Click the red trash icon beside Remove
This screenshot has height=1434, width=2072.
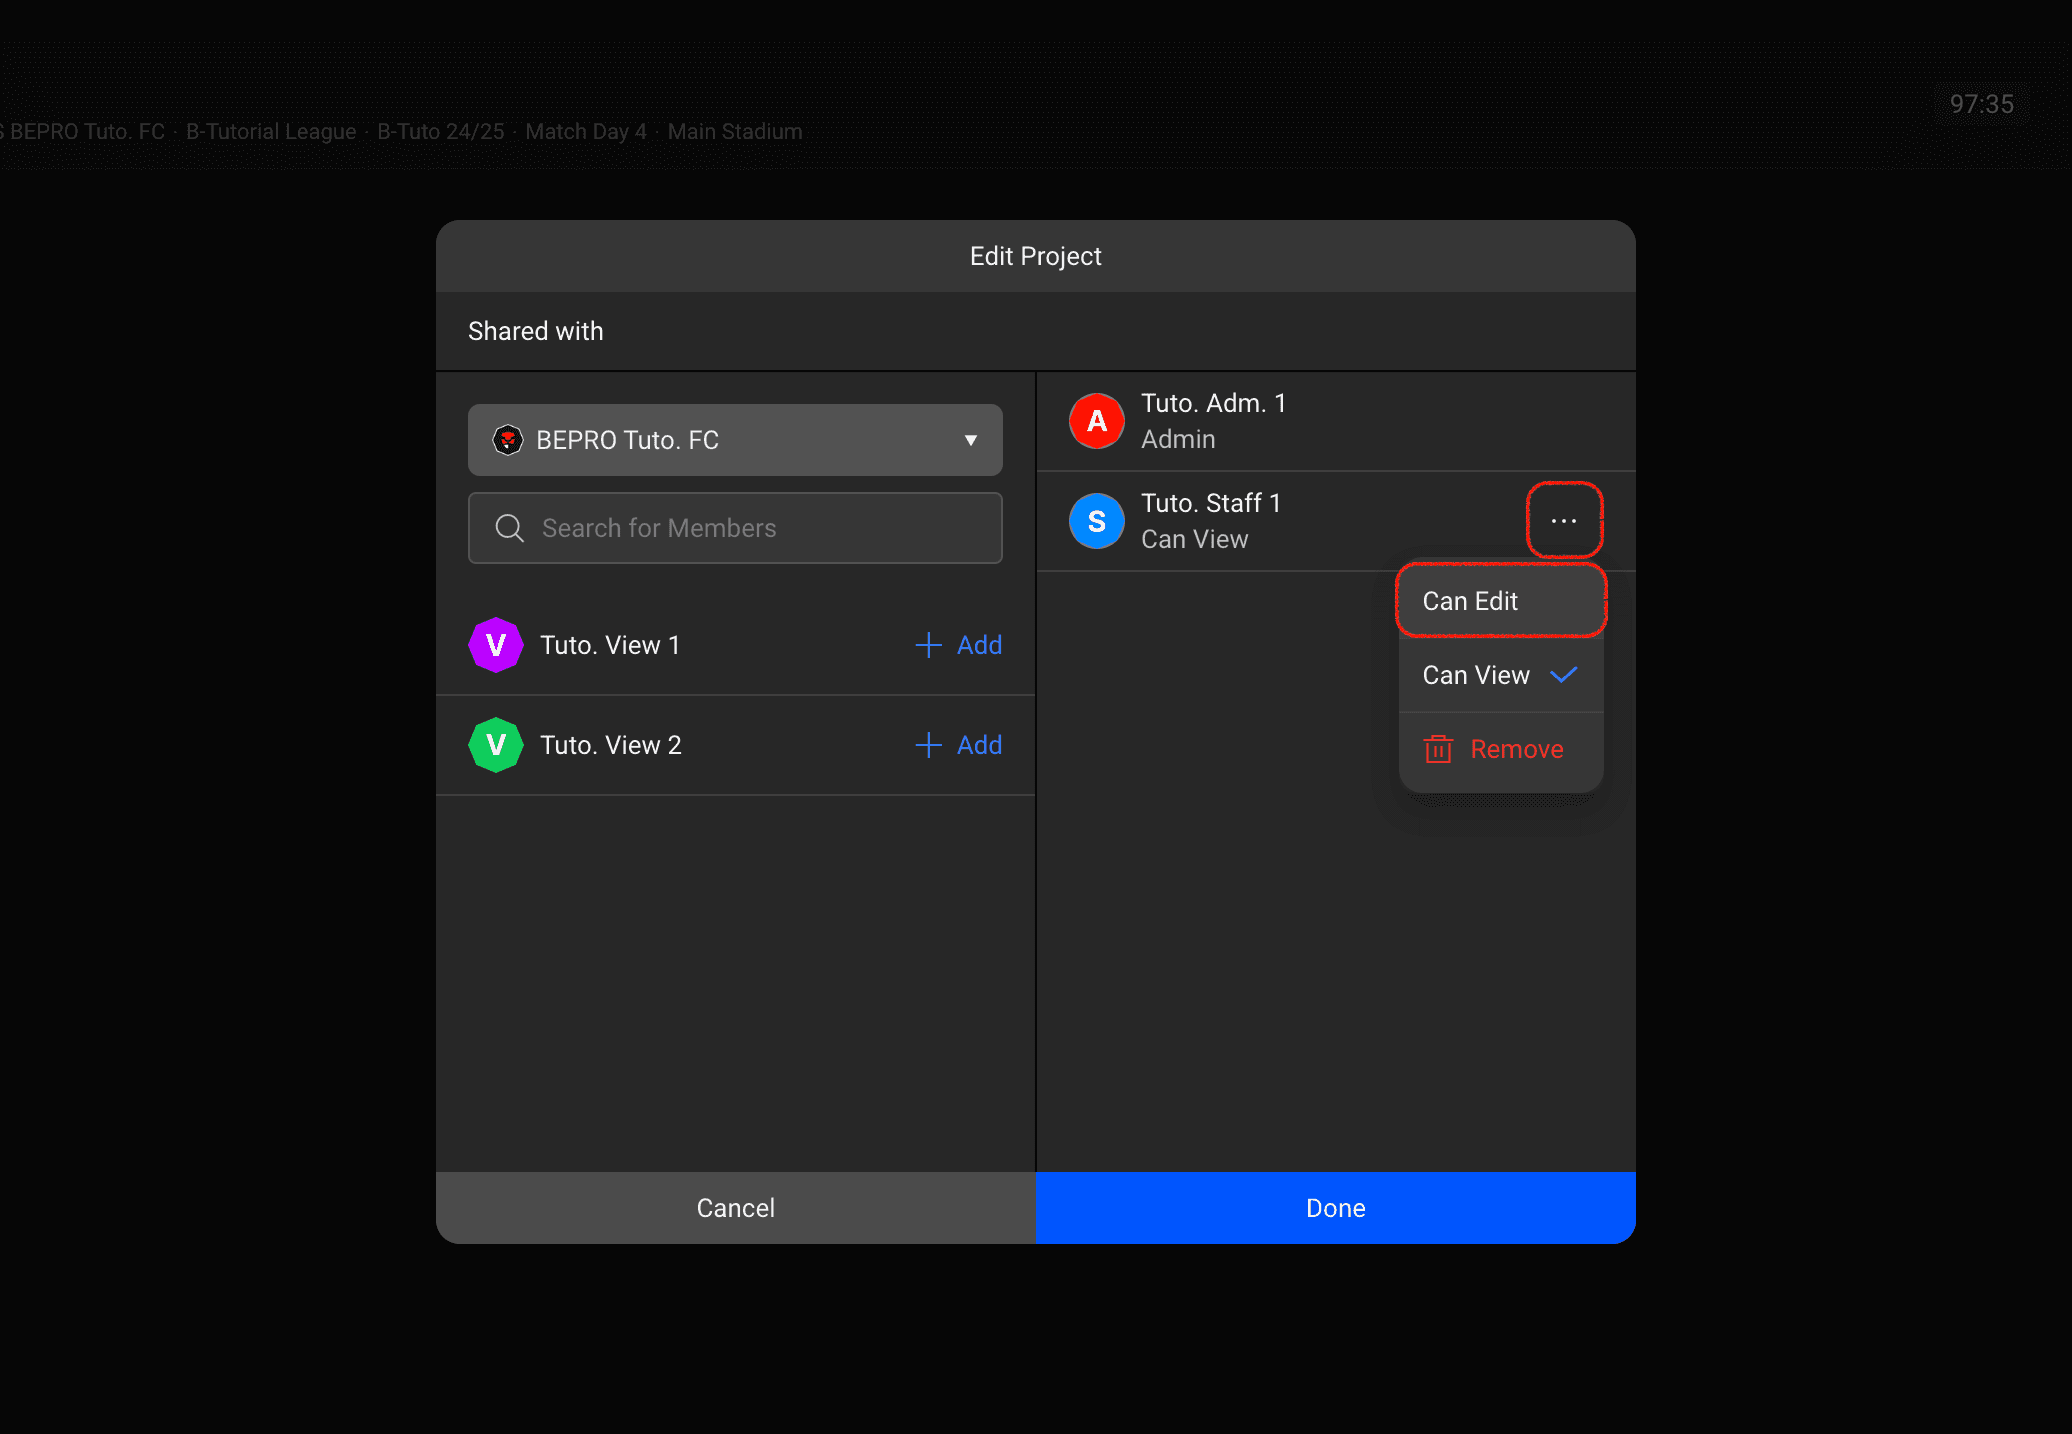(x=1438, y=749)
